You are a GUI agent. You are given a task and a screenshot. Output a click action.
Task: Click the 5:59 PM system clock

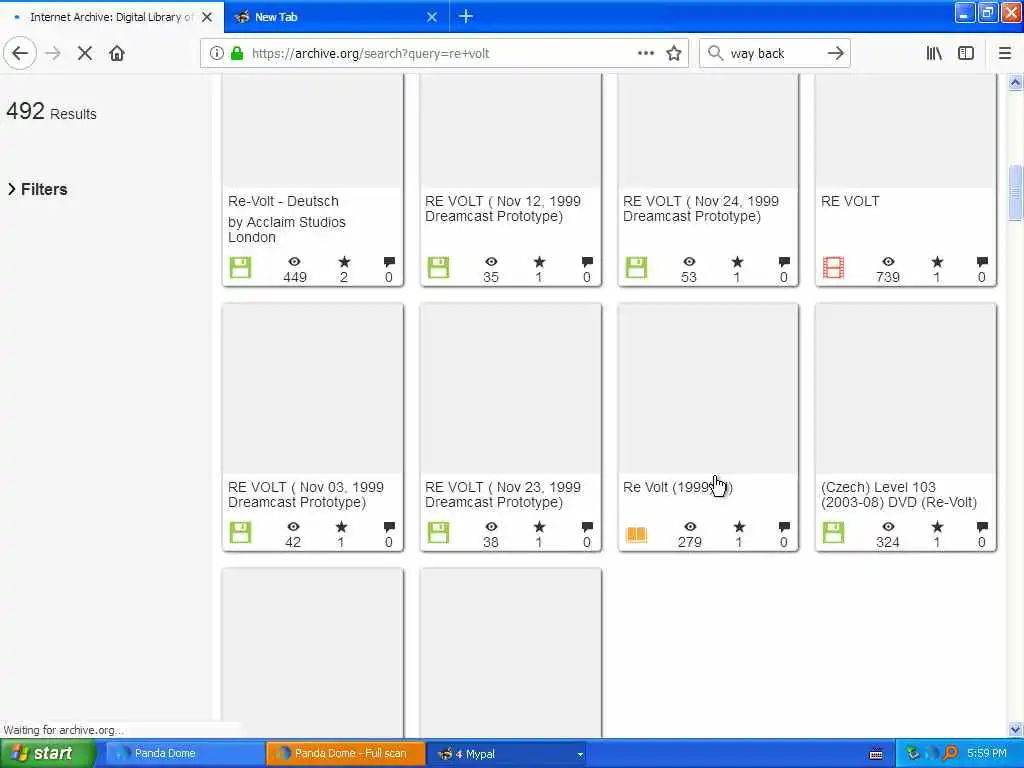pyautogui.click(x=986, y=754)
